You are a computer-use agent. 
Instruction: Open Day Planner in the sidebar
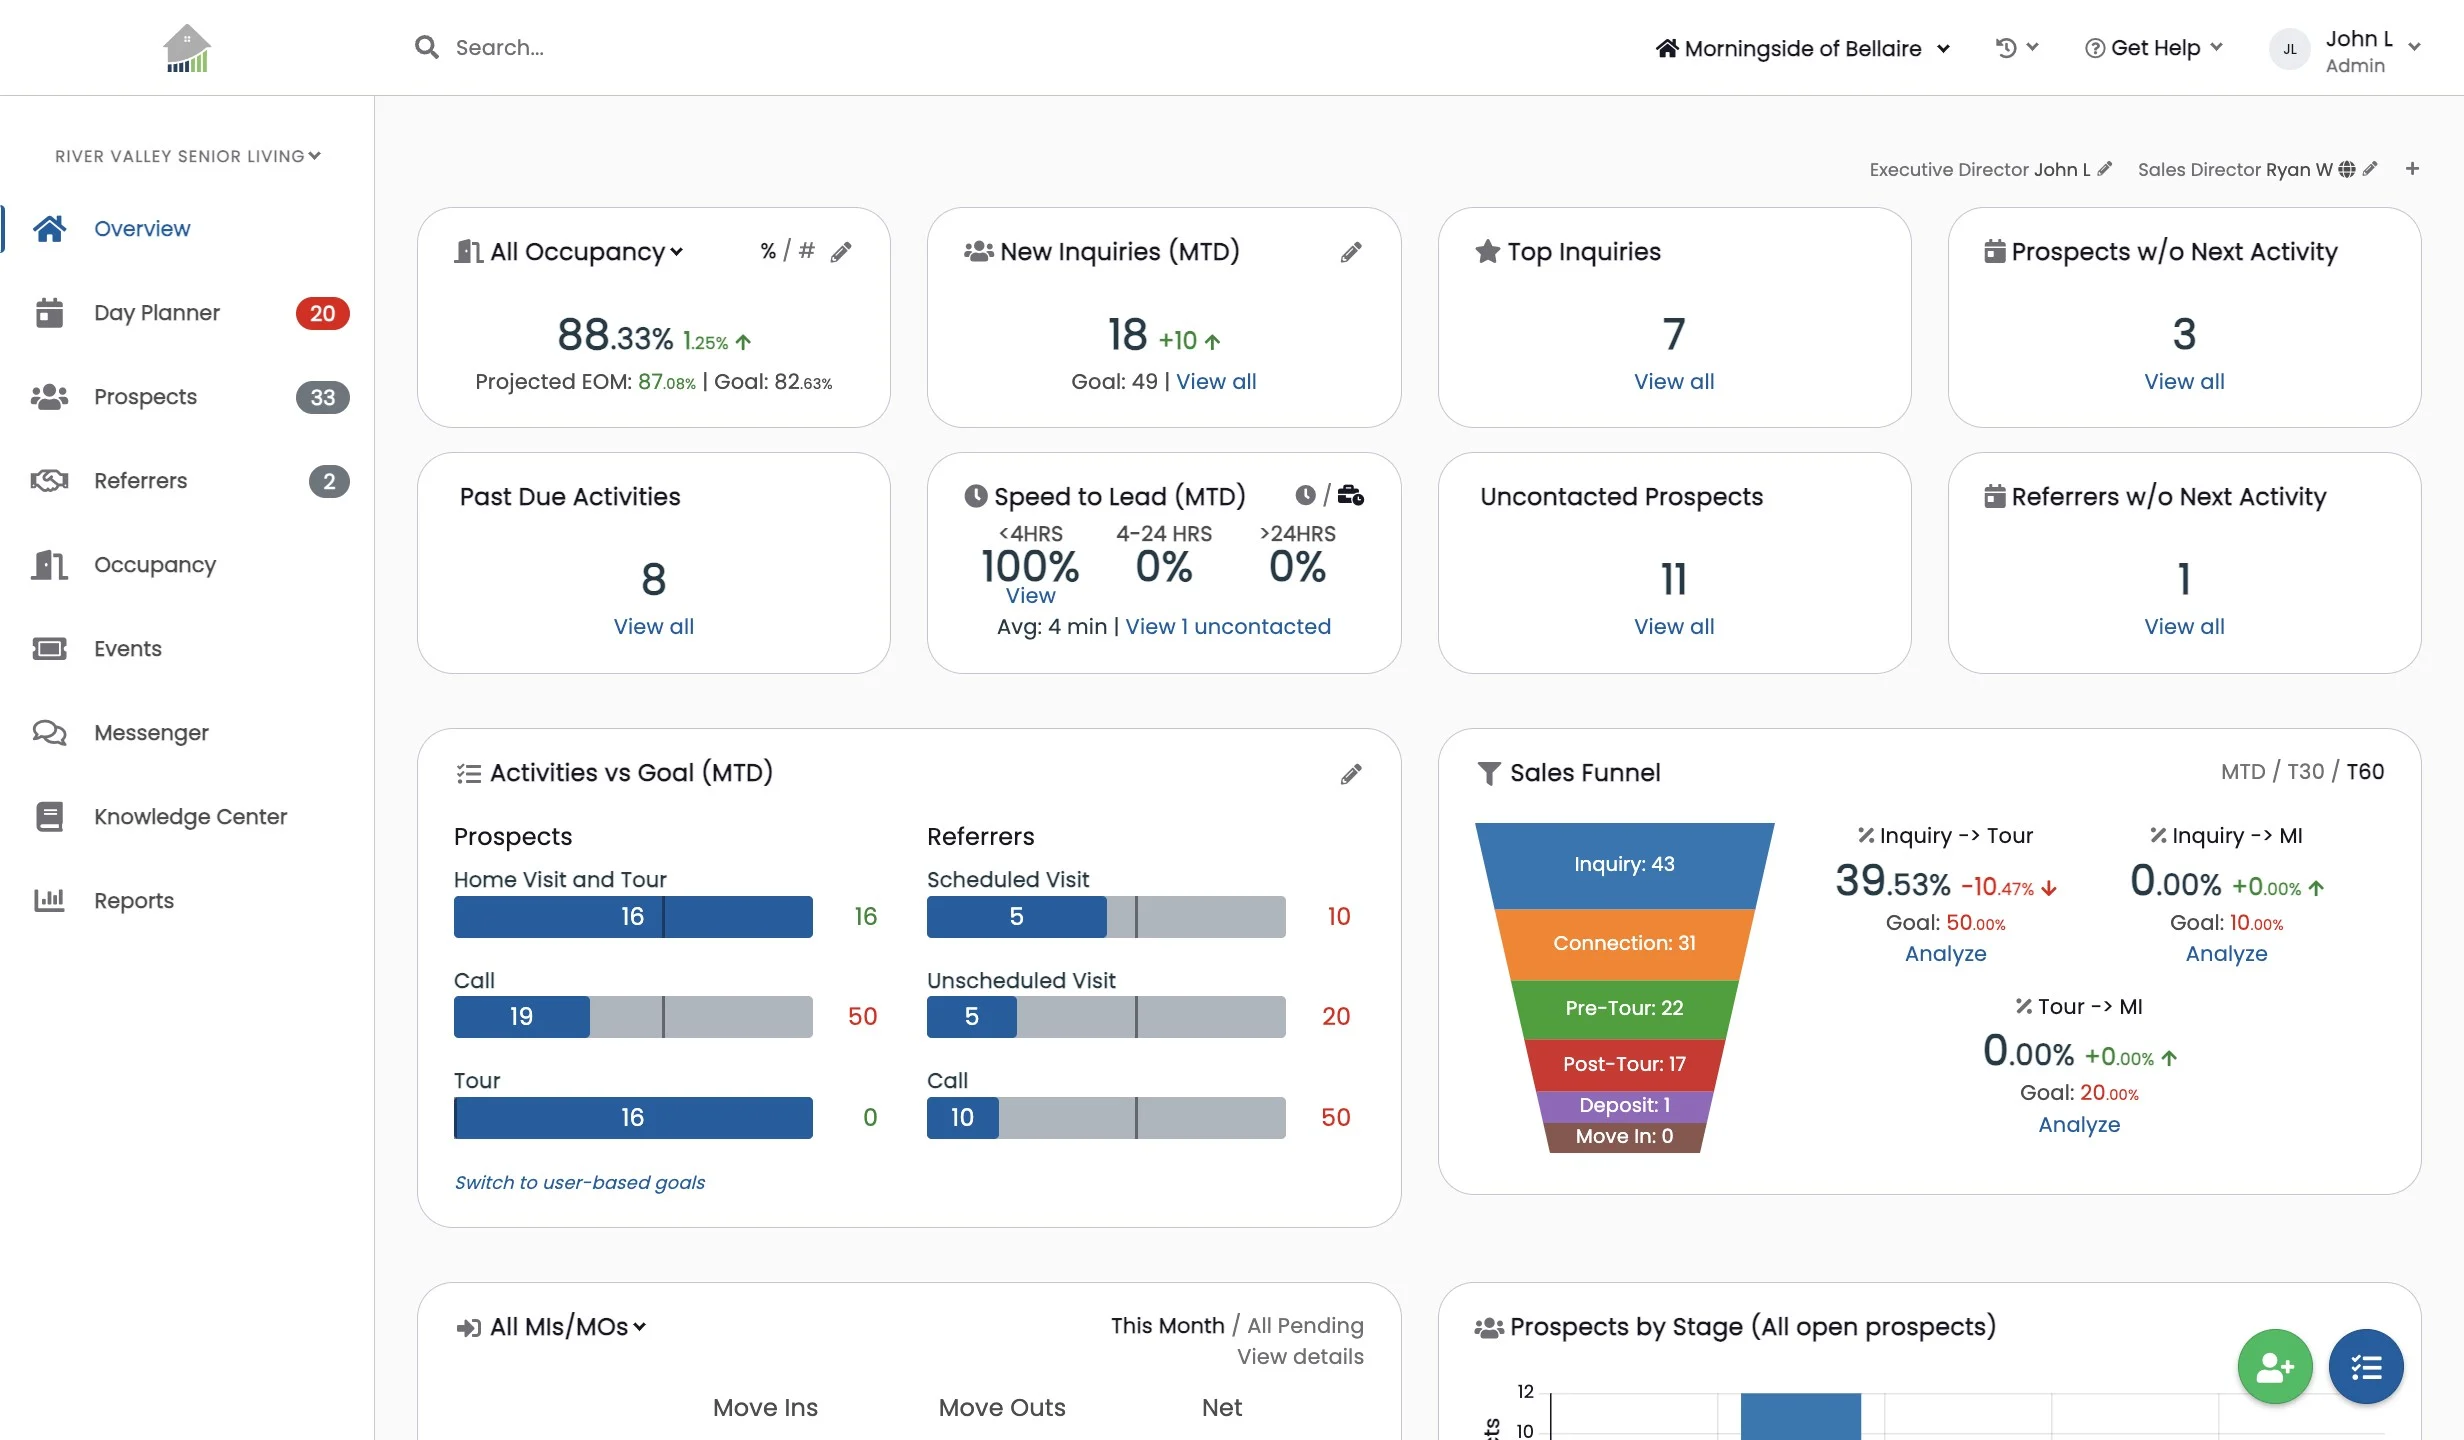click(x=157, y=313)
